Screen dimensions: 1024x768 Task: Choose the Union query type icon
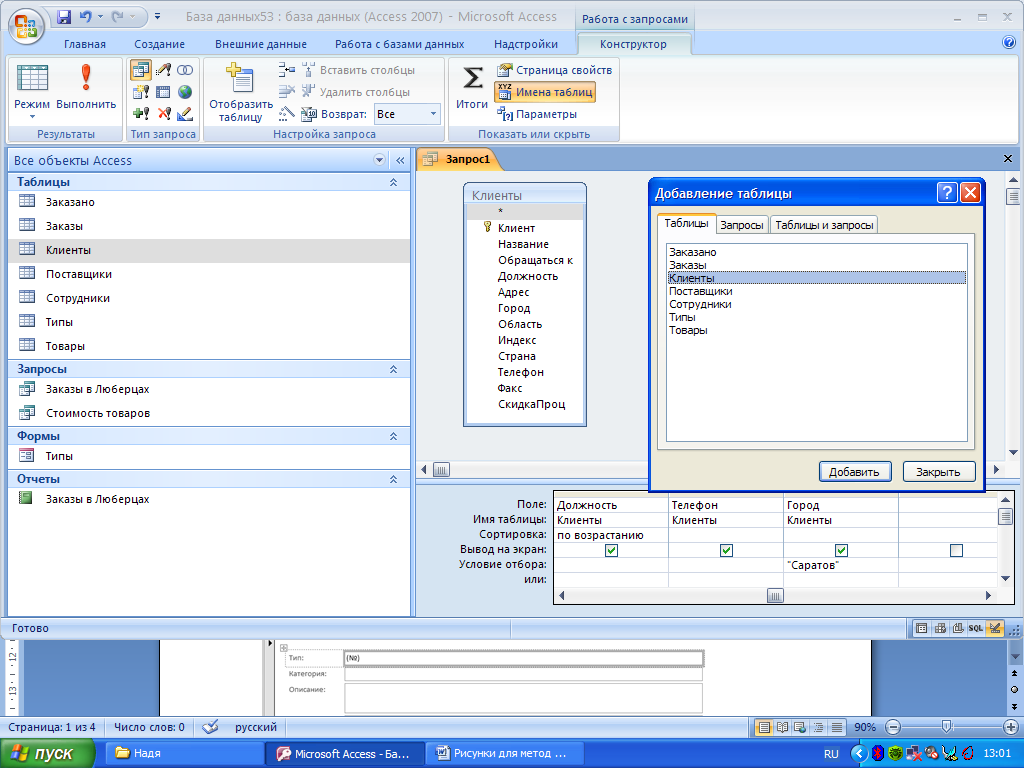(x=185, y=70)
